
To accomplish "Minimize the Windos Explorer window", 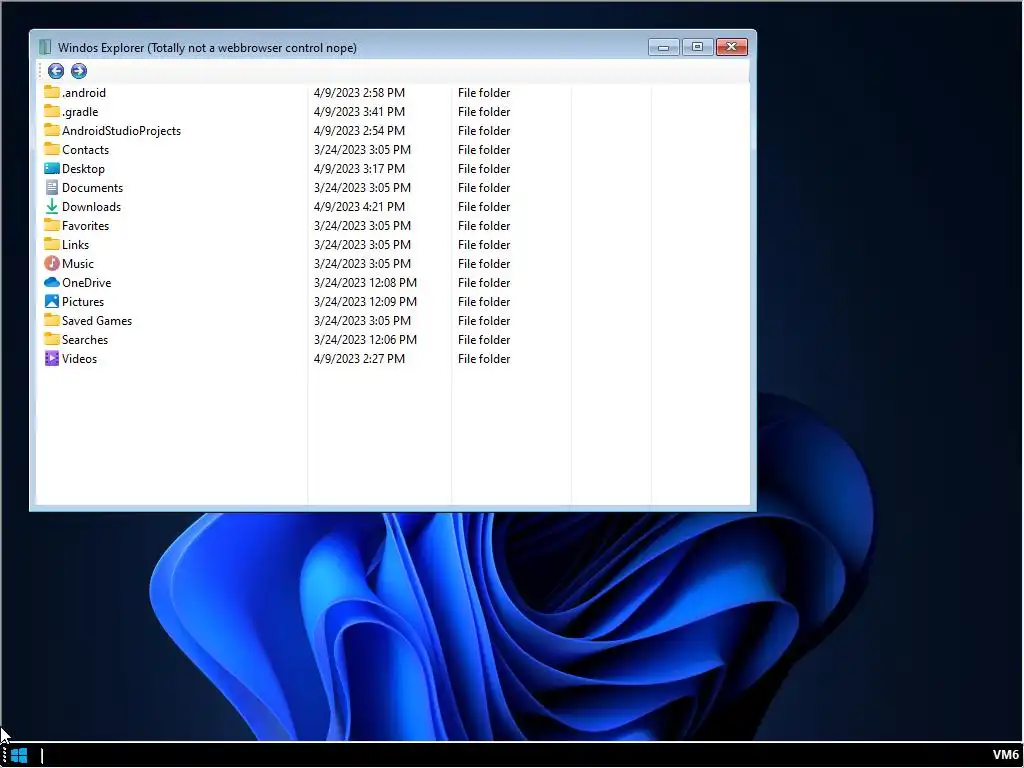I will 664,47.
